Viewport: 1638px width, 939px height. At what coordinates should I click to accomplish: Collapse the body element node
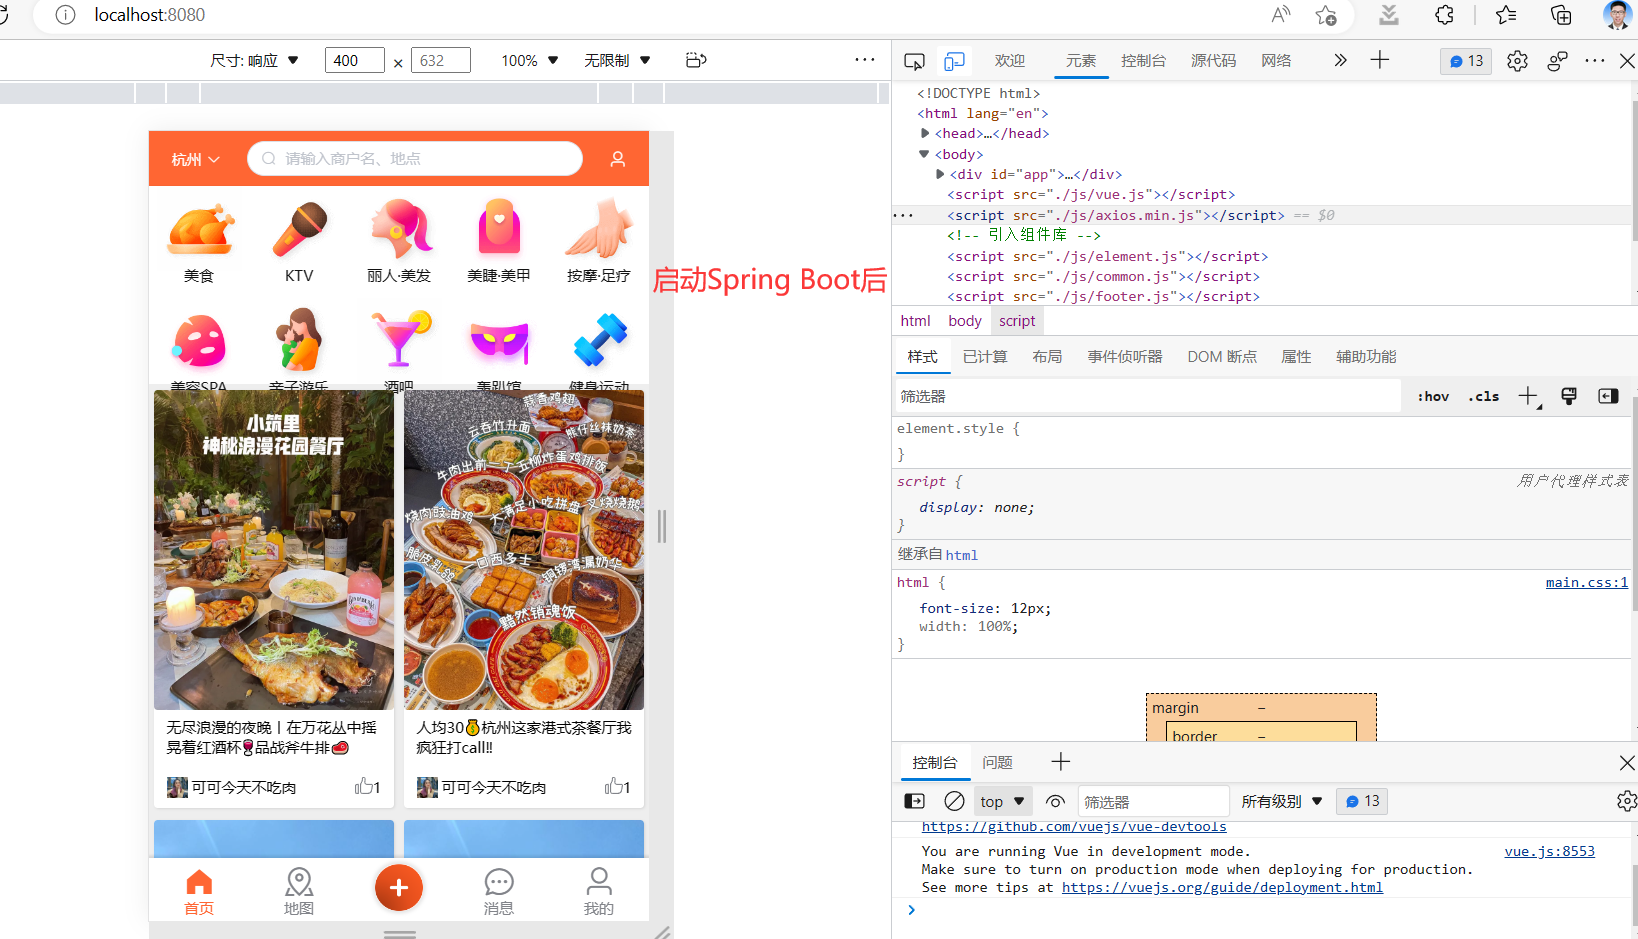tap(924, 154)
